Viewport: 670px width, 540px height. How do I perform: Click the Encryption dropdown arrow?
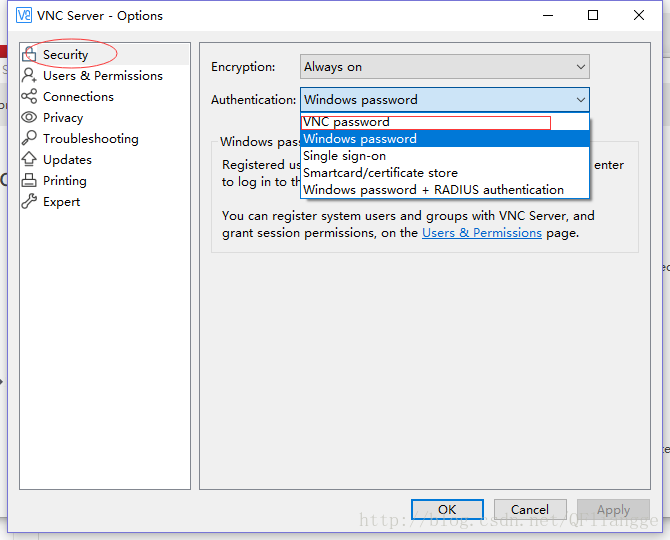(x=580, y=67)
